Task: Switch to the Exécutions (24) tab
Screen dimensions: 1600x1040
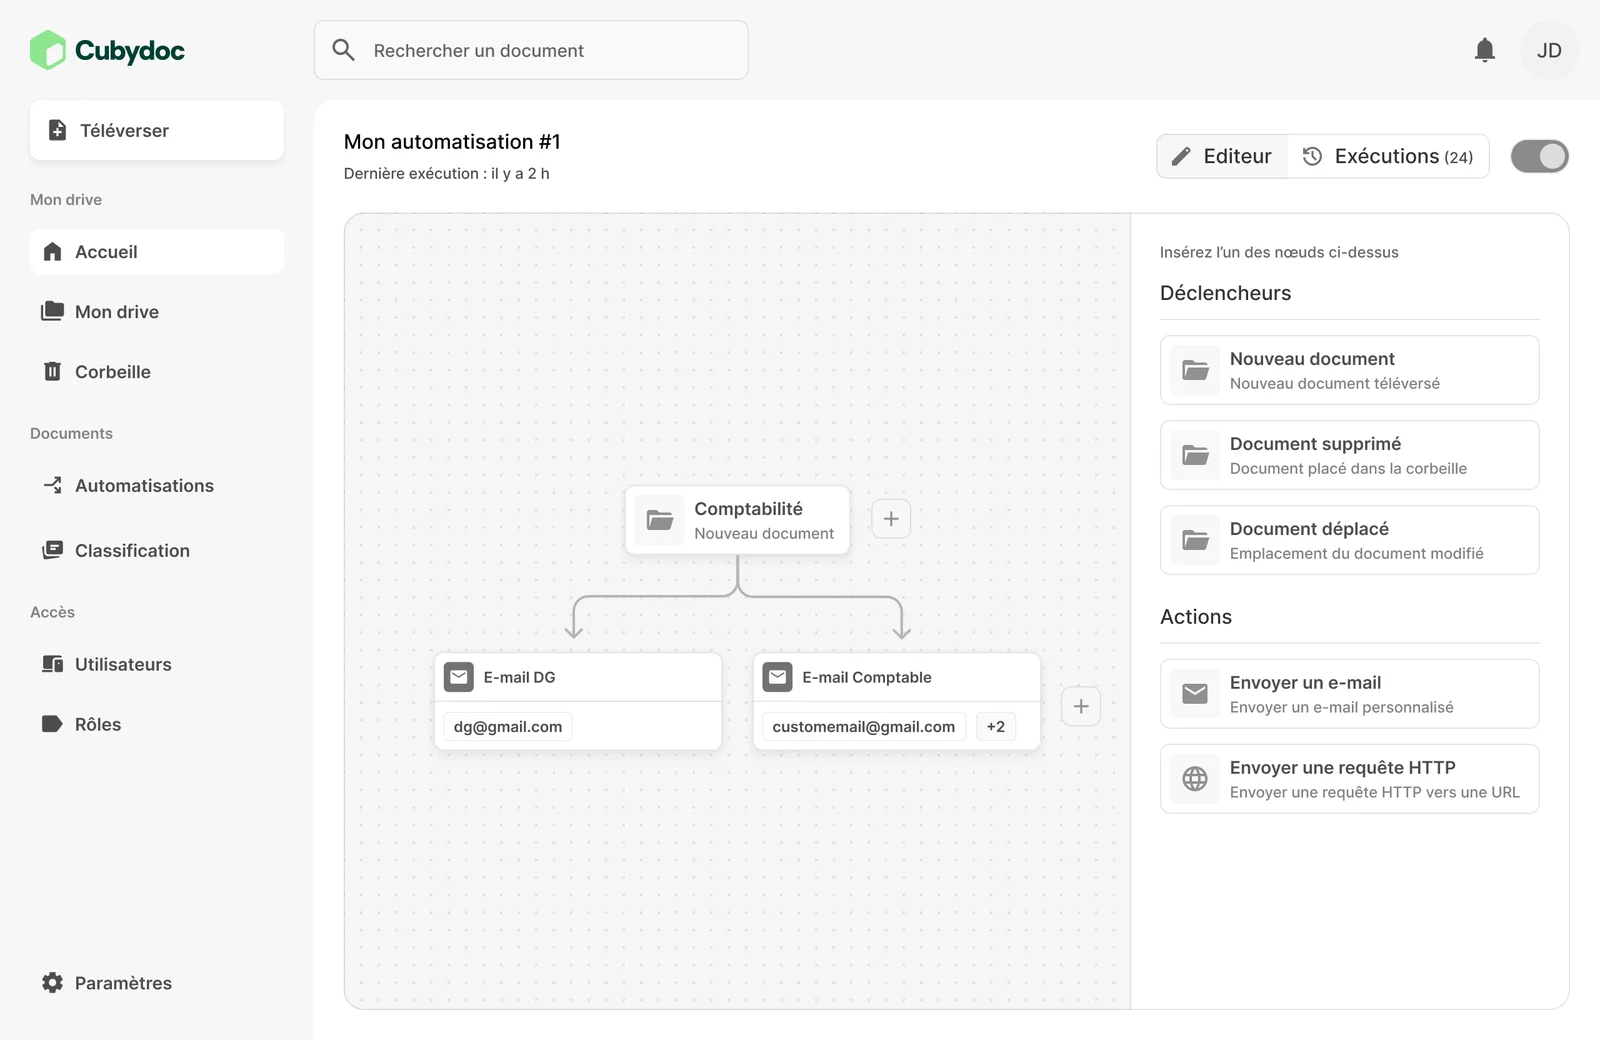Action: point(1387,156)
